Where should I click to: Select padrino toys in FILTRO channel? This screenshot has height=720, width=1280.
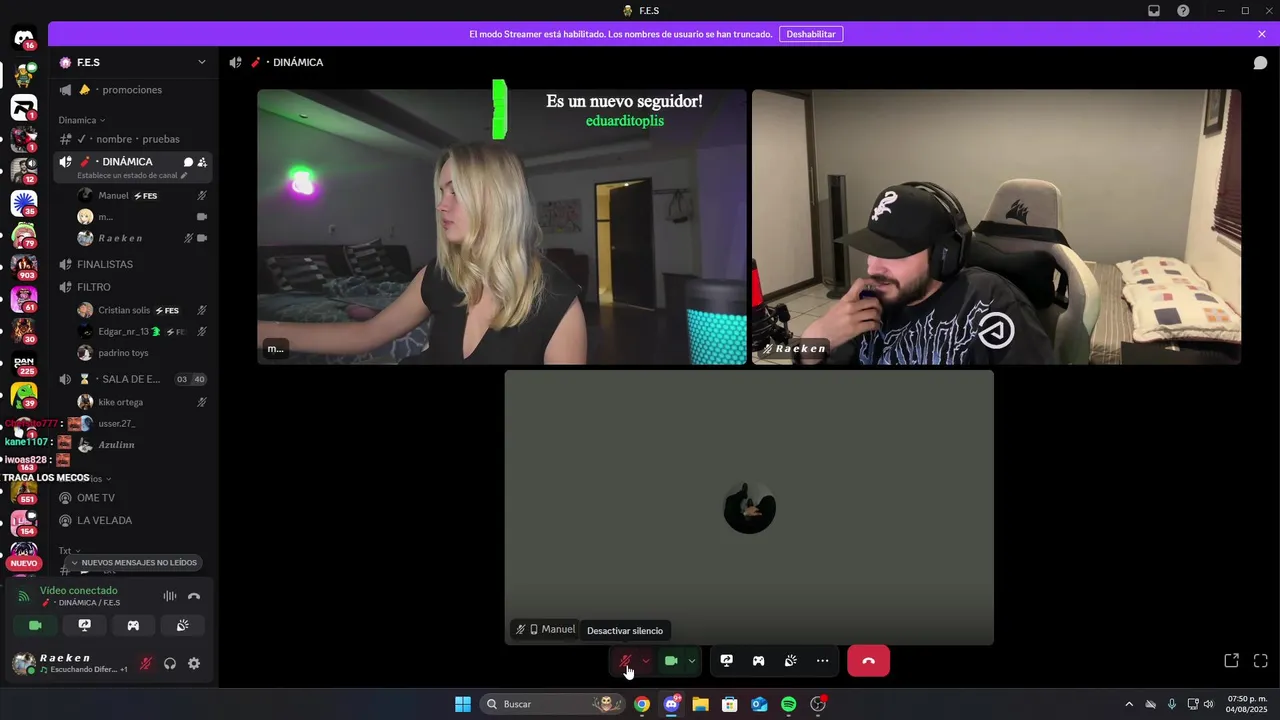[143, 353]
